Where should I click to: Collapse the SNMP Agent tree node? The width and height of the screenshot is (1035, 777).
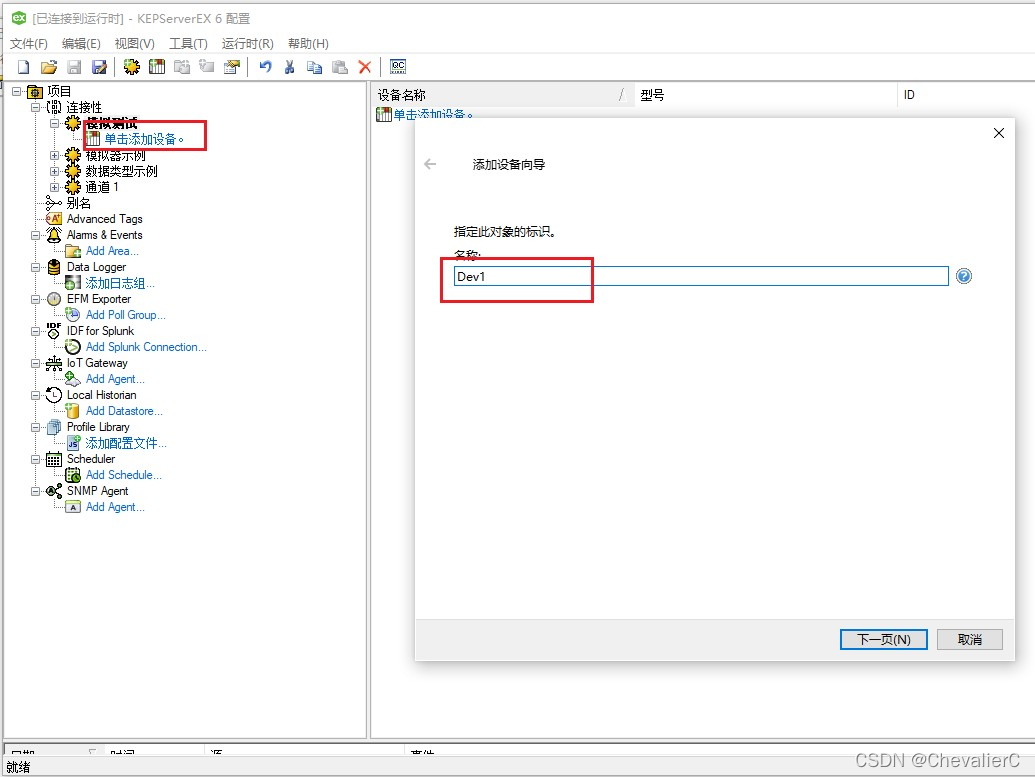point(36,491)
